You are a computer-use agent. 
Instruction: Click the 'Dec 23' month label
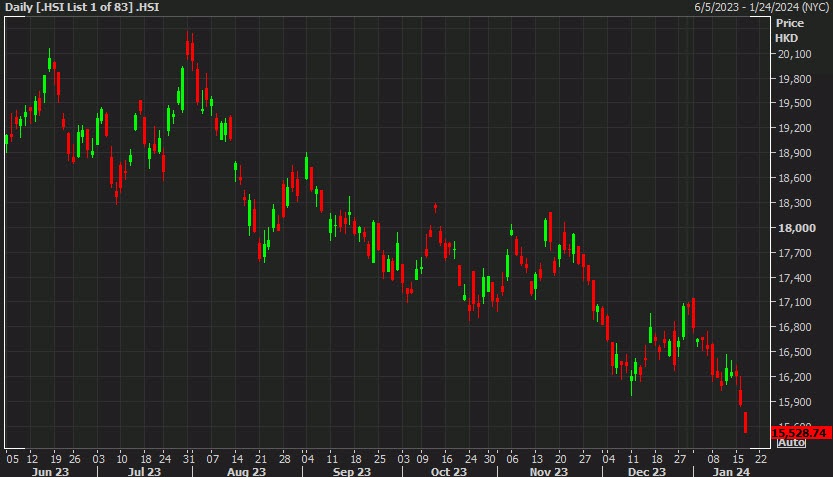tap(647, 471)
